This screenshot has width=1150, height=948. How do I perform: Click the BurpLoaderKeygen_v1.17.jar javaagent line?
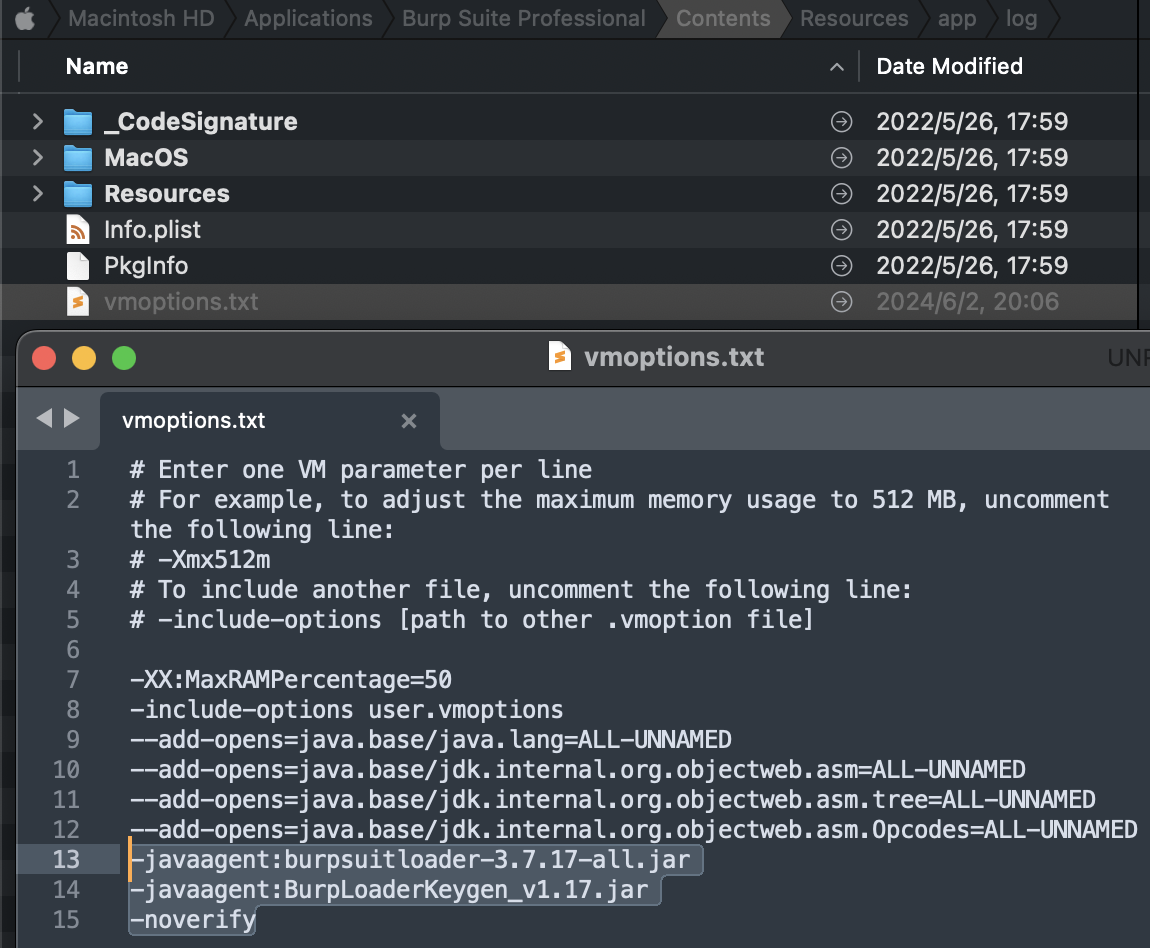point(389,890)
